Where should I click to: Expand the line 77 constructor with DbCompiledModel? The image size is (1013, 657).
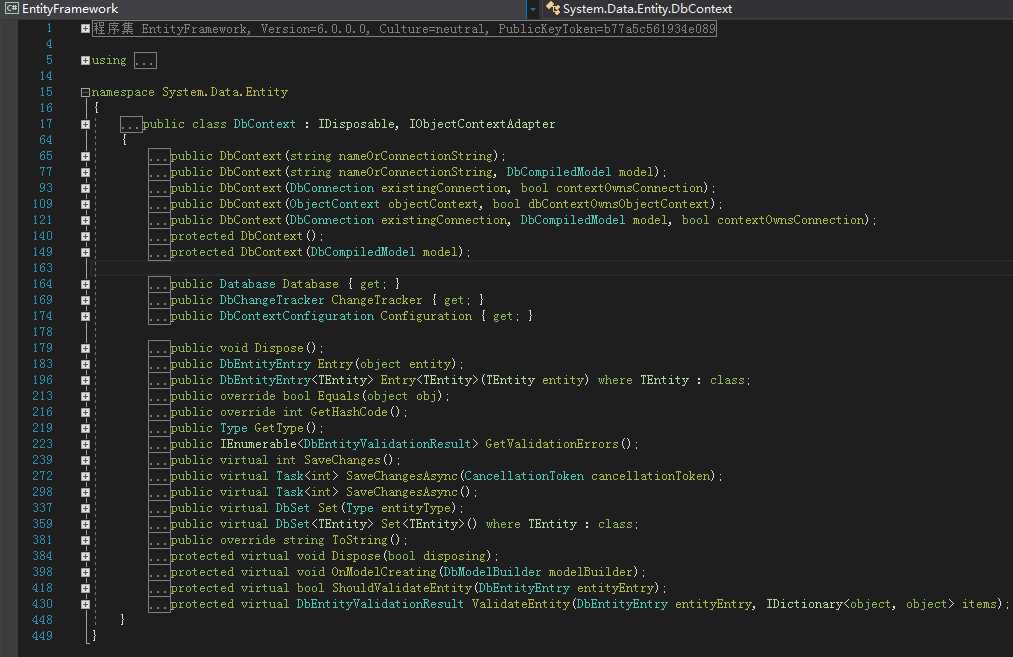tap(85, 172)
